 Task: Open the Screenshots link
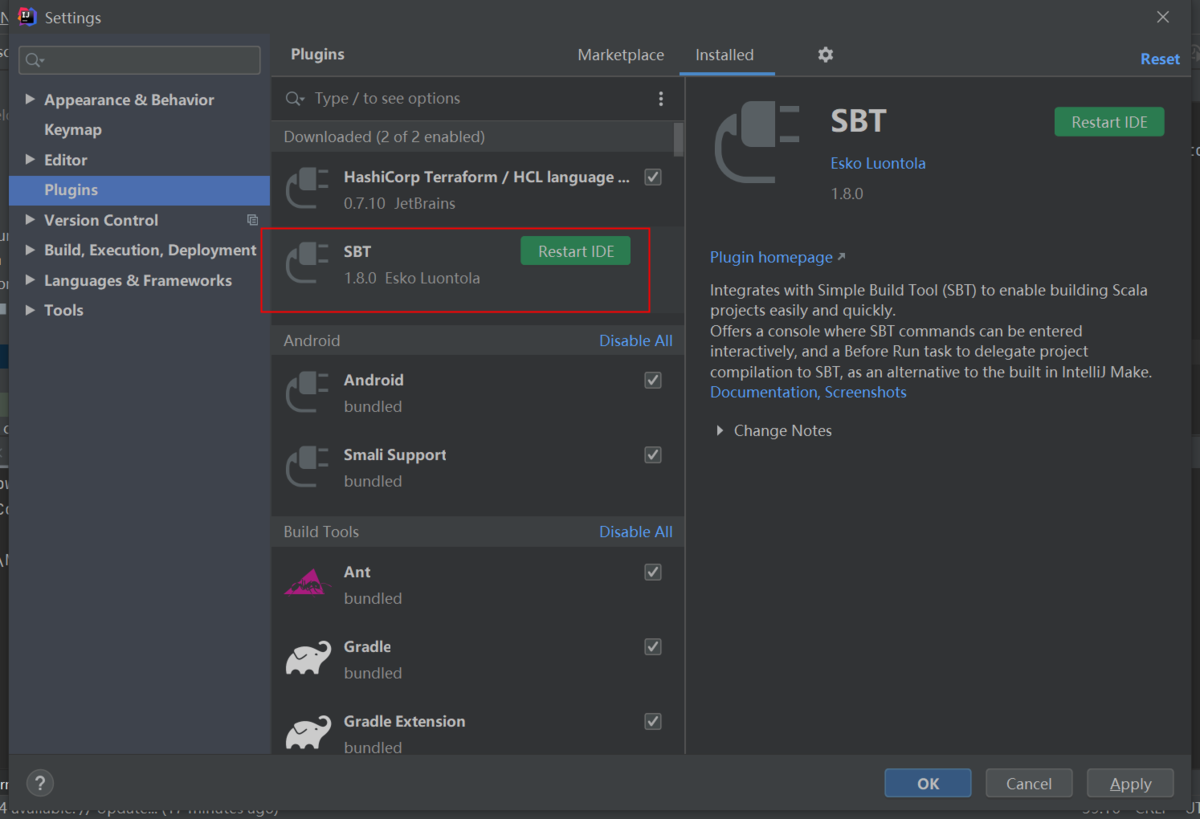[x=866, y=392]
